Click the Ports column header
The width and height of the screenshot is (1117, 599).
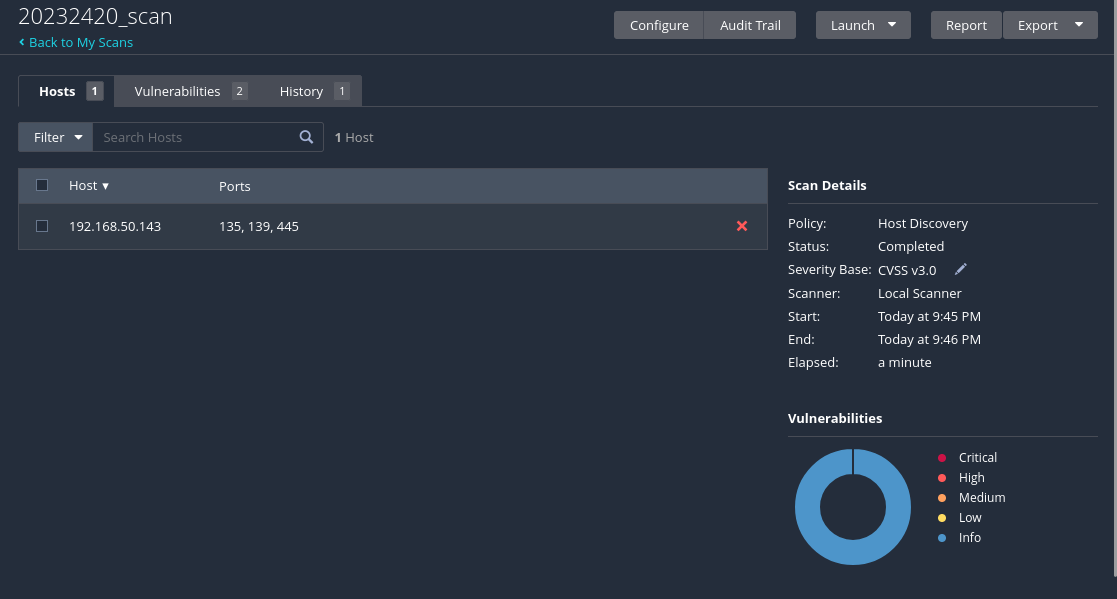point(234,186)
